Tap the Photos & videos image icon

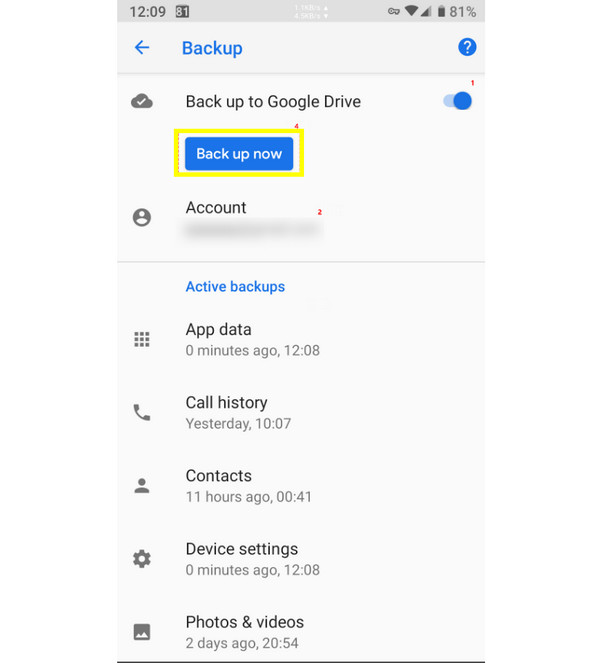pyautogui.click(x=142, y=632)
